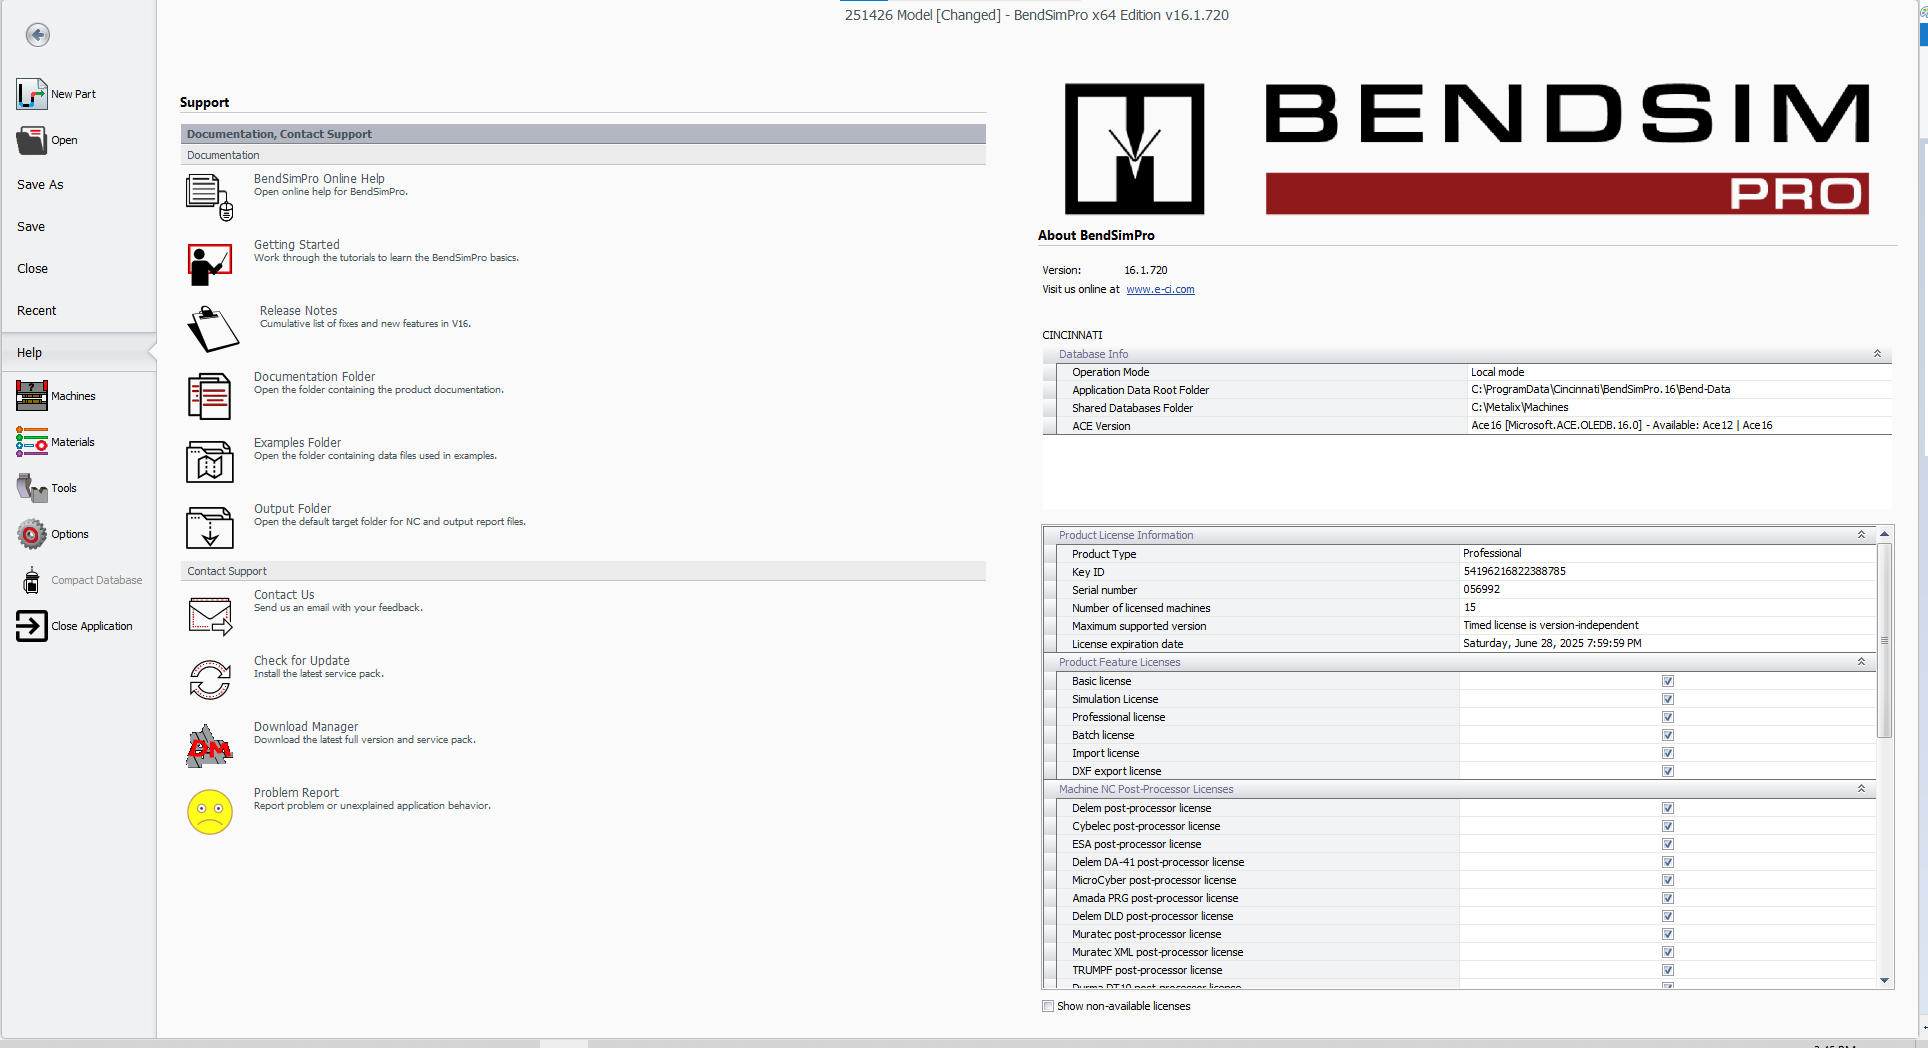Toggle Cybelec post-processor license checkbox
Viewport: 1928px width, 1048px height.
point(1668,826)
